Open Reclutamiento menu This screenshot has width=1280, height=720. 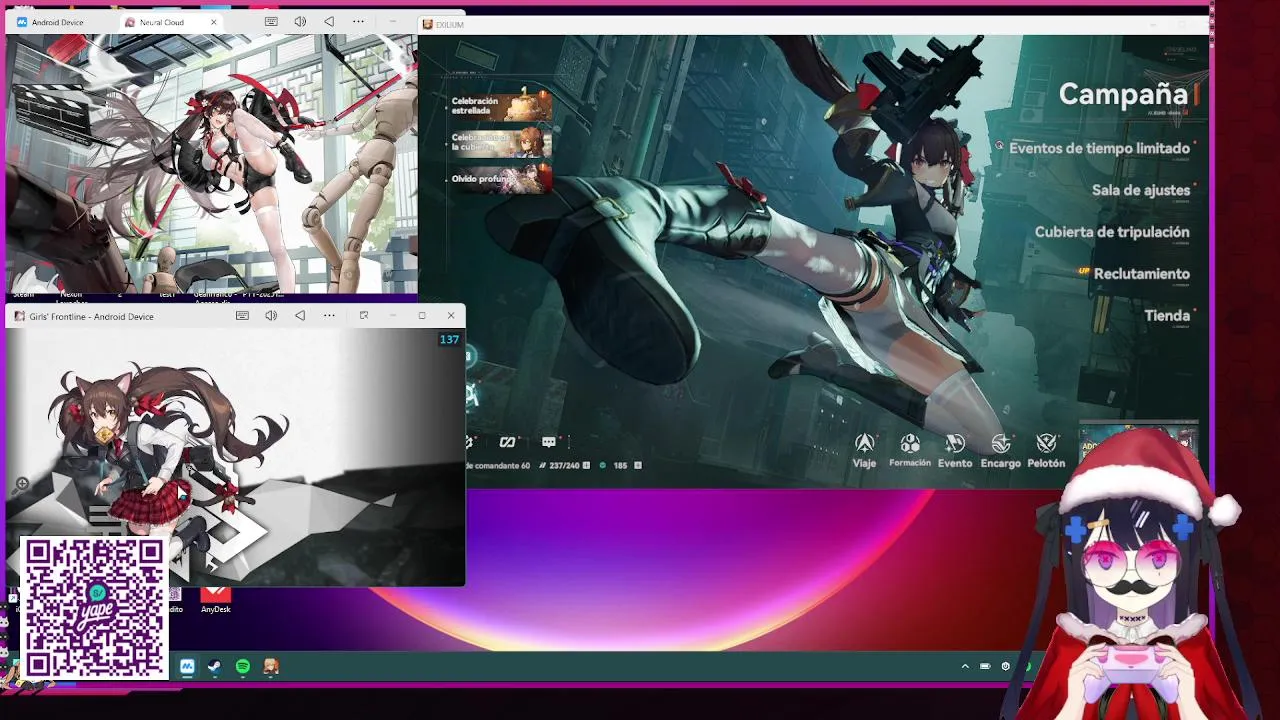[1141, 274]
